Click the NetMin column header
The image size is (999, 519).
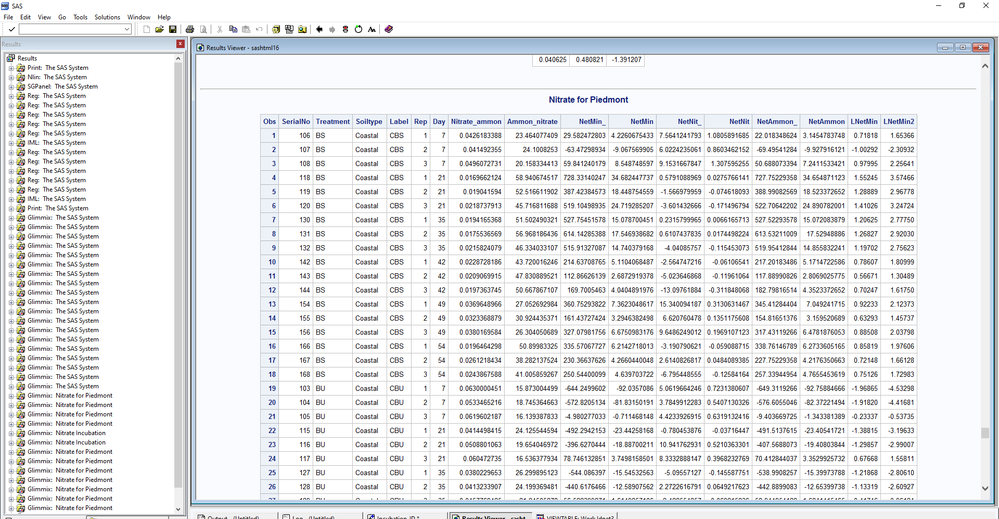(x=642, y=121)
